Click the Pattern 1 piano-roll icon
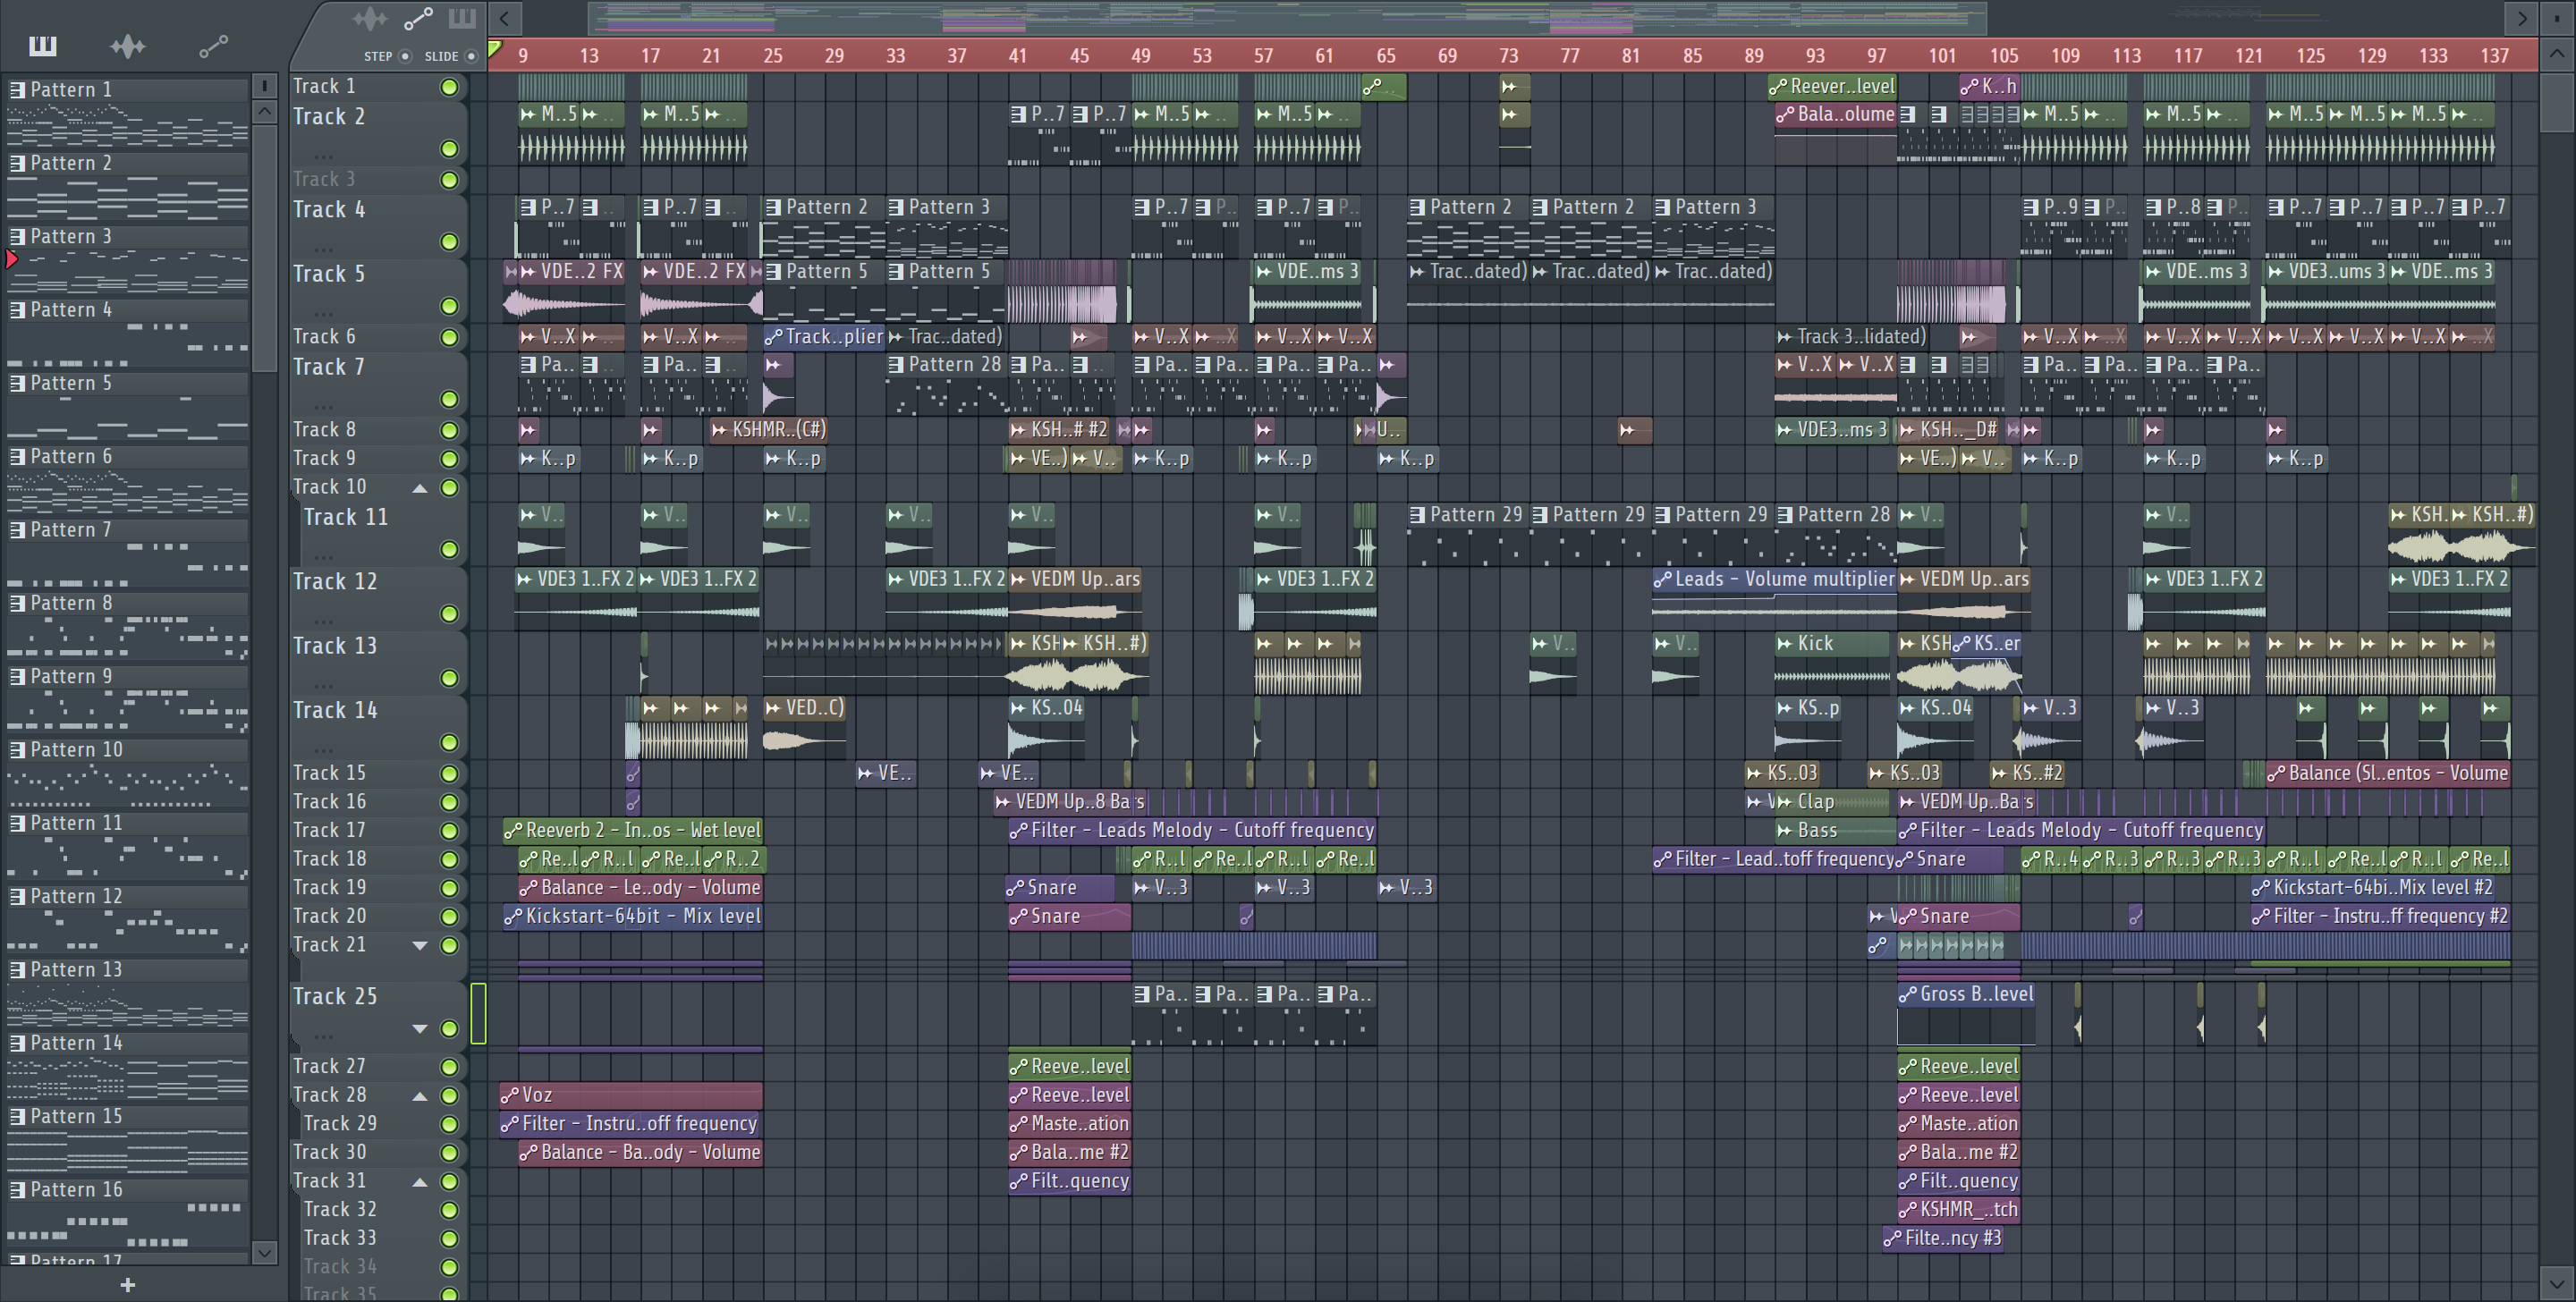The width and height of the screenshot is (2576, 1302). (x=17, y=90)
